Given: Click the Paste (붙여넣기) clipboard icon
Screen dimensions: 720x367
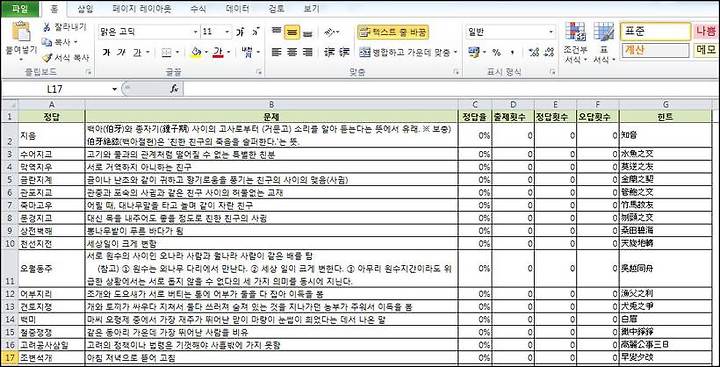Looking at the screenshot, I should (x=21, y=32).
